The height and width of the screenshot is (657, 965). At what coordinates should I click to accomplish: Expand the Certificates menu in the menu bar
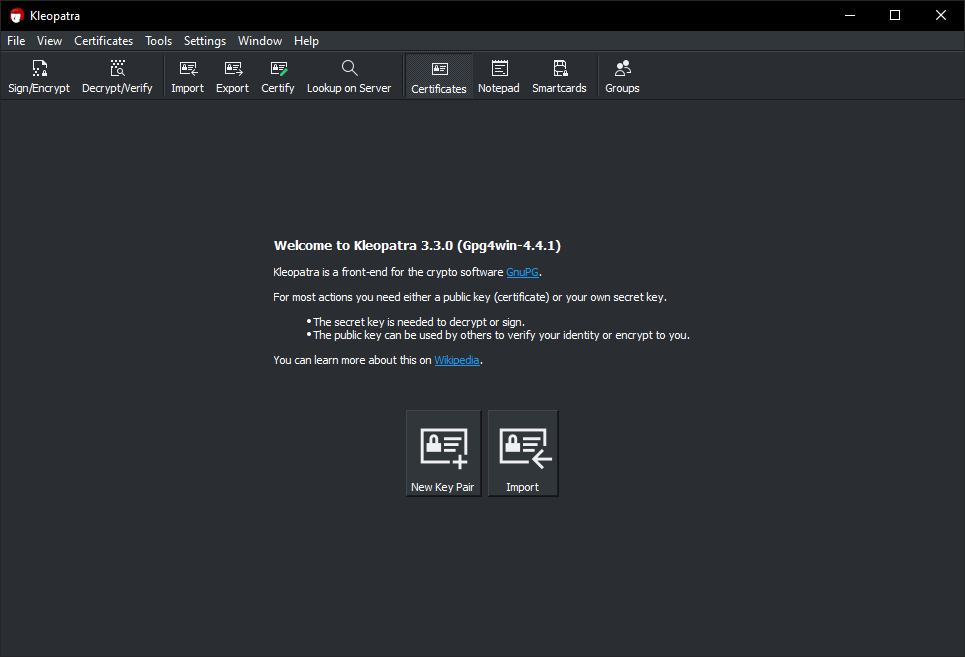pos(103,41)
